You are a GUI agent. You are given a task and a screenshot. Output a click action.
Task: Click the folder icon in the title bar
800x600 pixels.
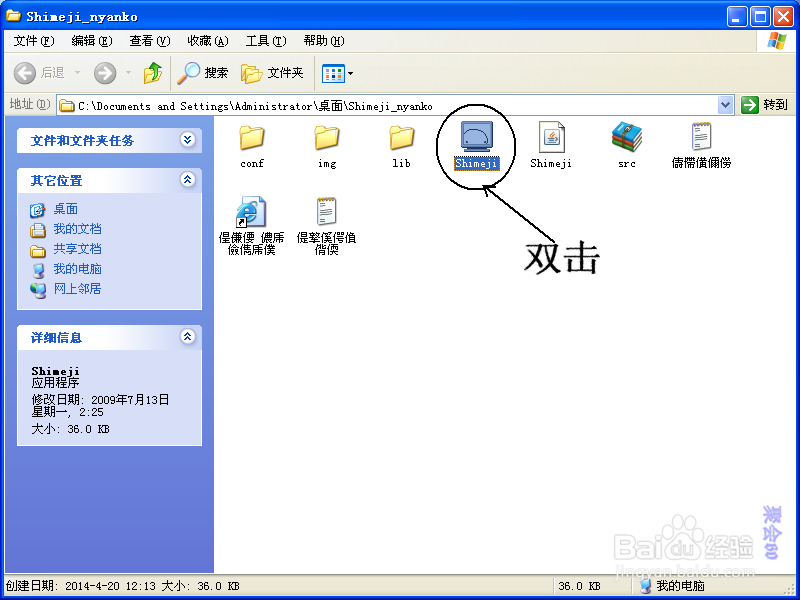pyautogui.click(x=13, y=16)
